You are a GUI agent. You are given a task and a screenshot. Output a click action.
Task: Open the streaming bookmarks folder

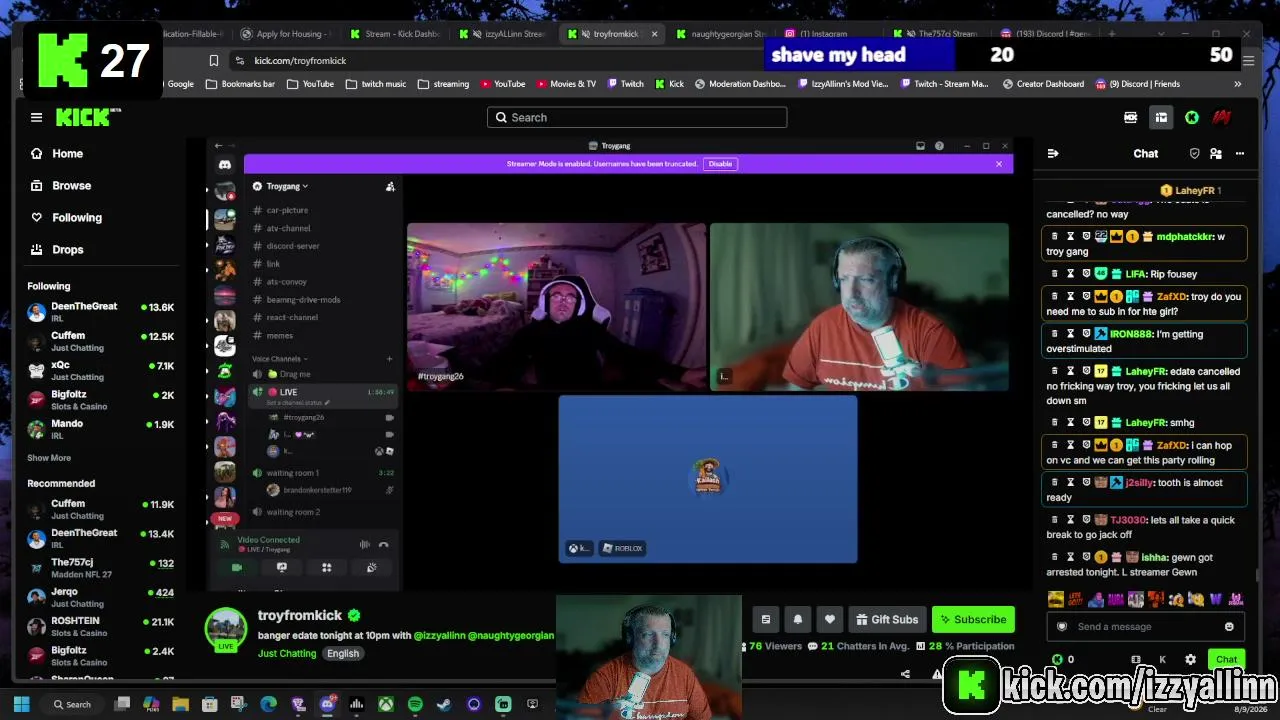pyautogui.click(x=444, y=84)
